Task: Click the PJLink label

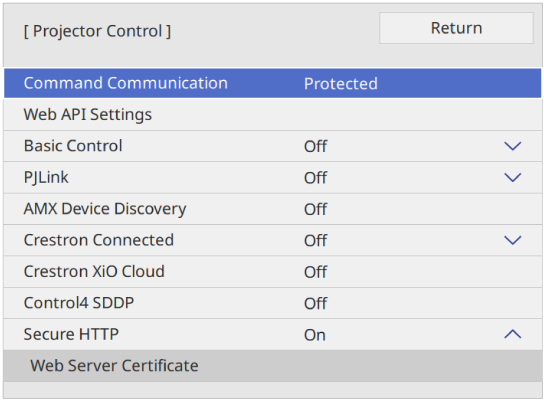Action: tap(46, 178)
